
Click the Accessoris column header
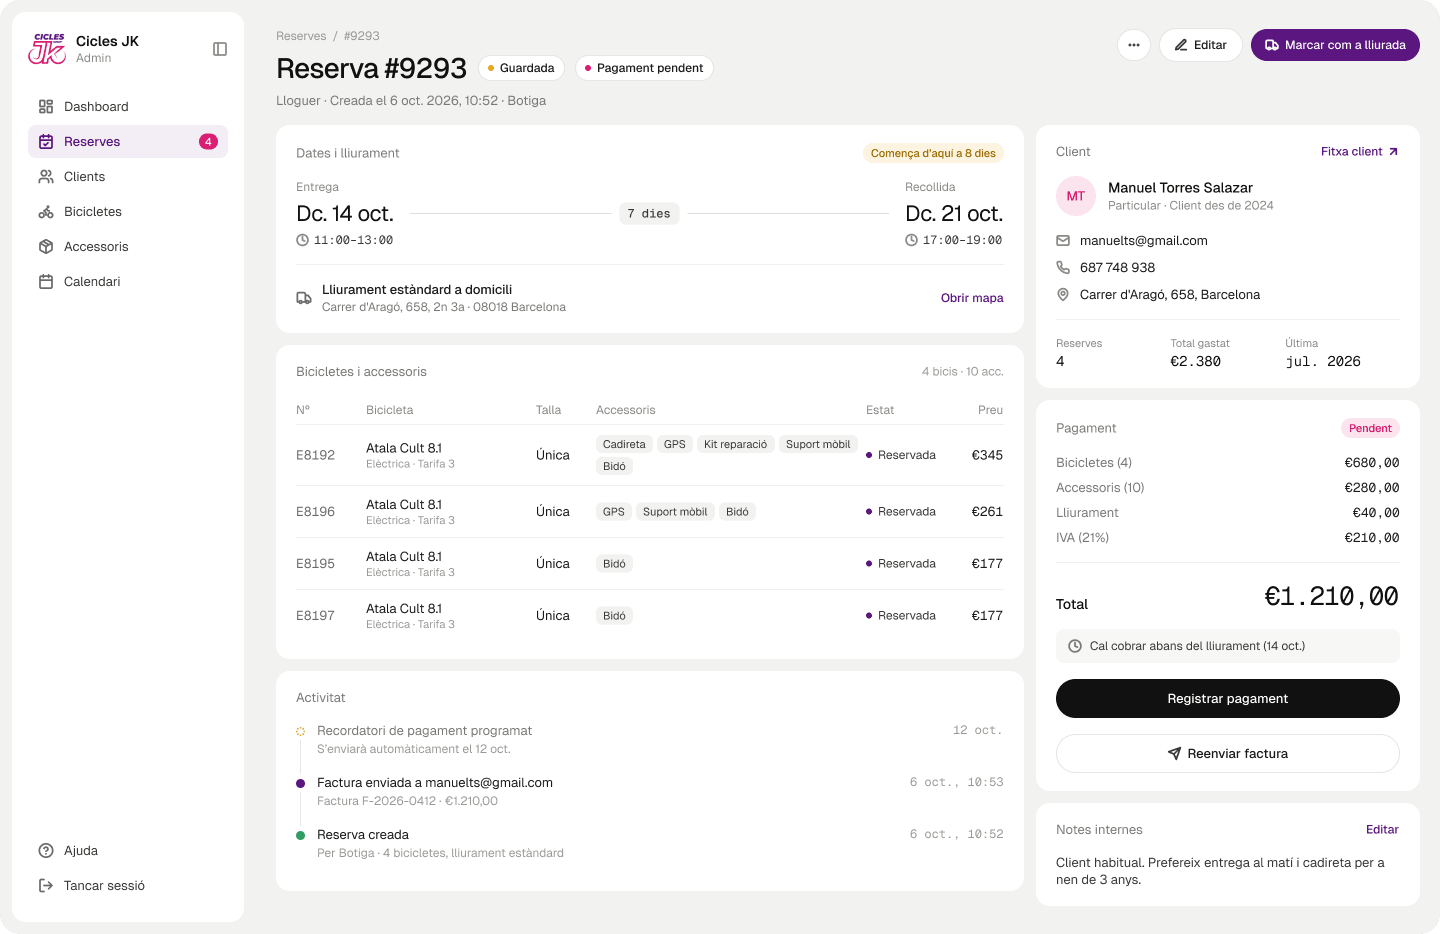point(626,410)
